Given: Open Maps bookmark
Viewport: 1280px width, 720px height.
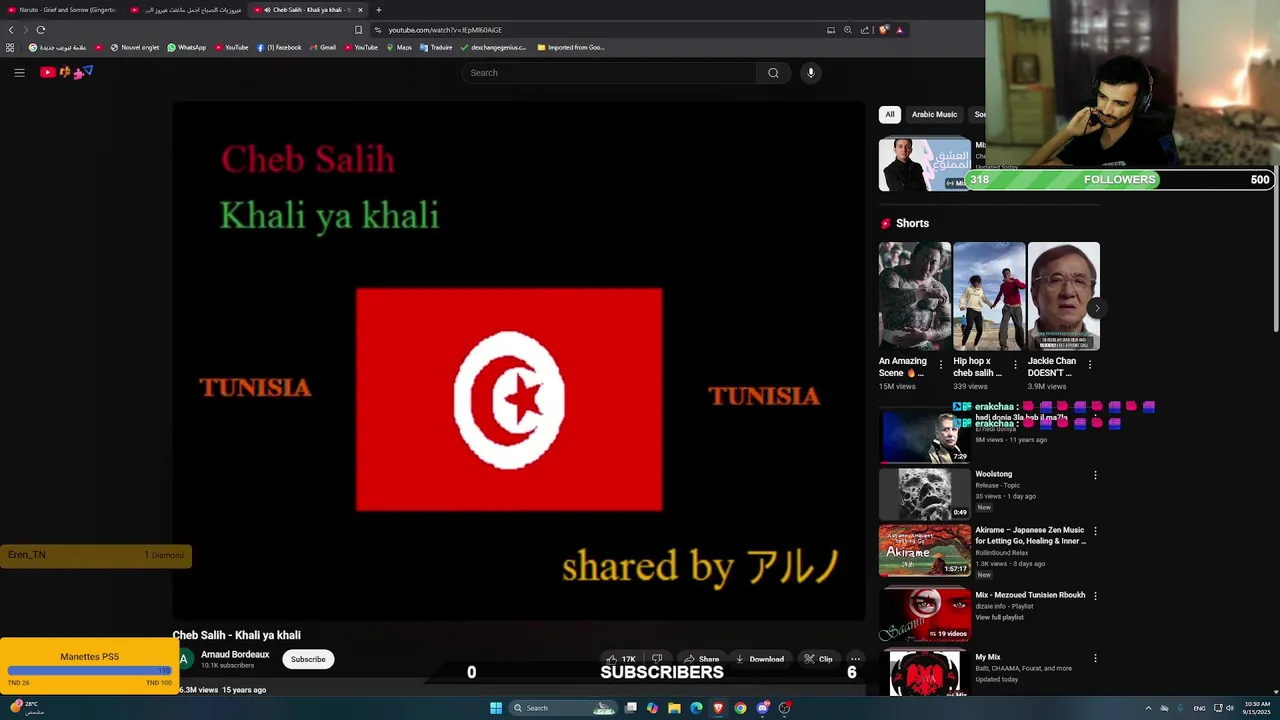Looking at the screenshot, I should pyautogui.click(x=399, y=47).
